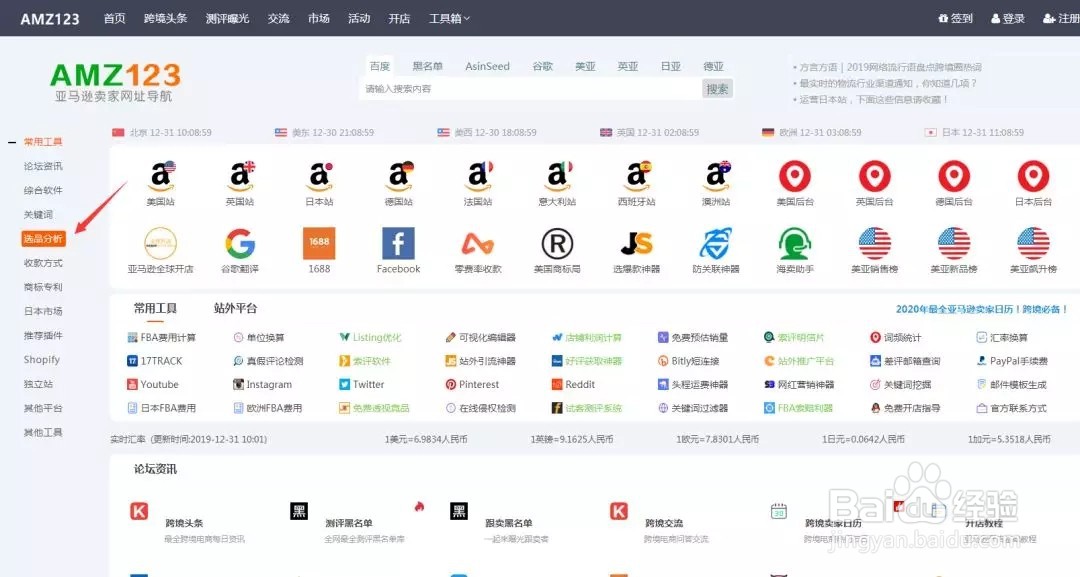Open the 开店 menu item
1080x577 pixels.
click(x=398, y=17)
